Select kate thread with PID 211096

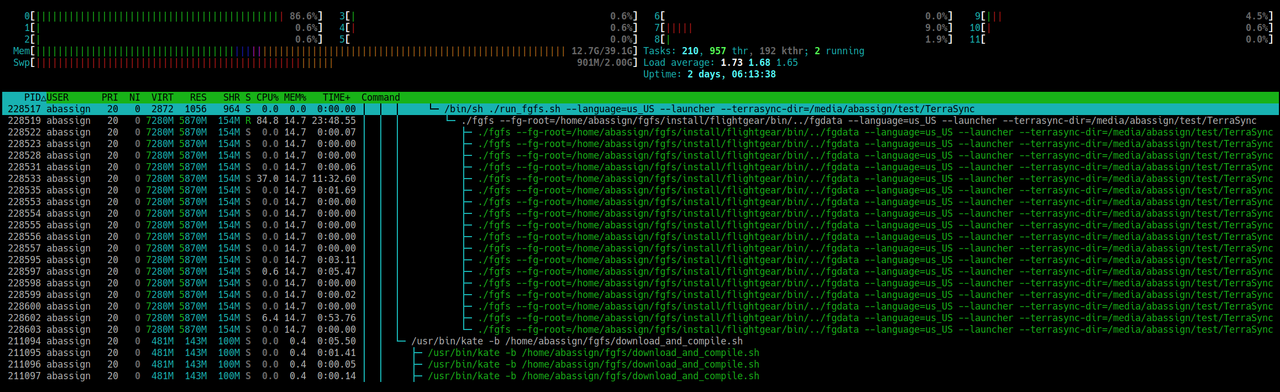click(x=640, y=364)
